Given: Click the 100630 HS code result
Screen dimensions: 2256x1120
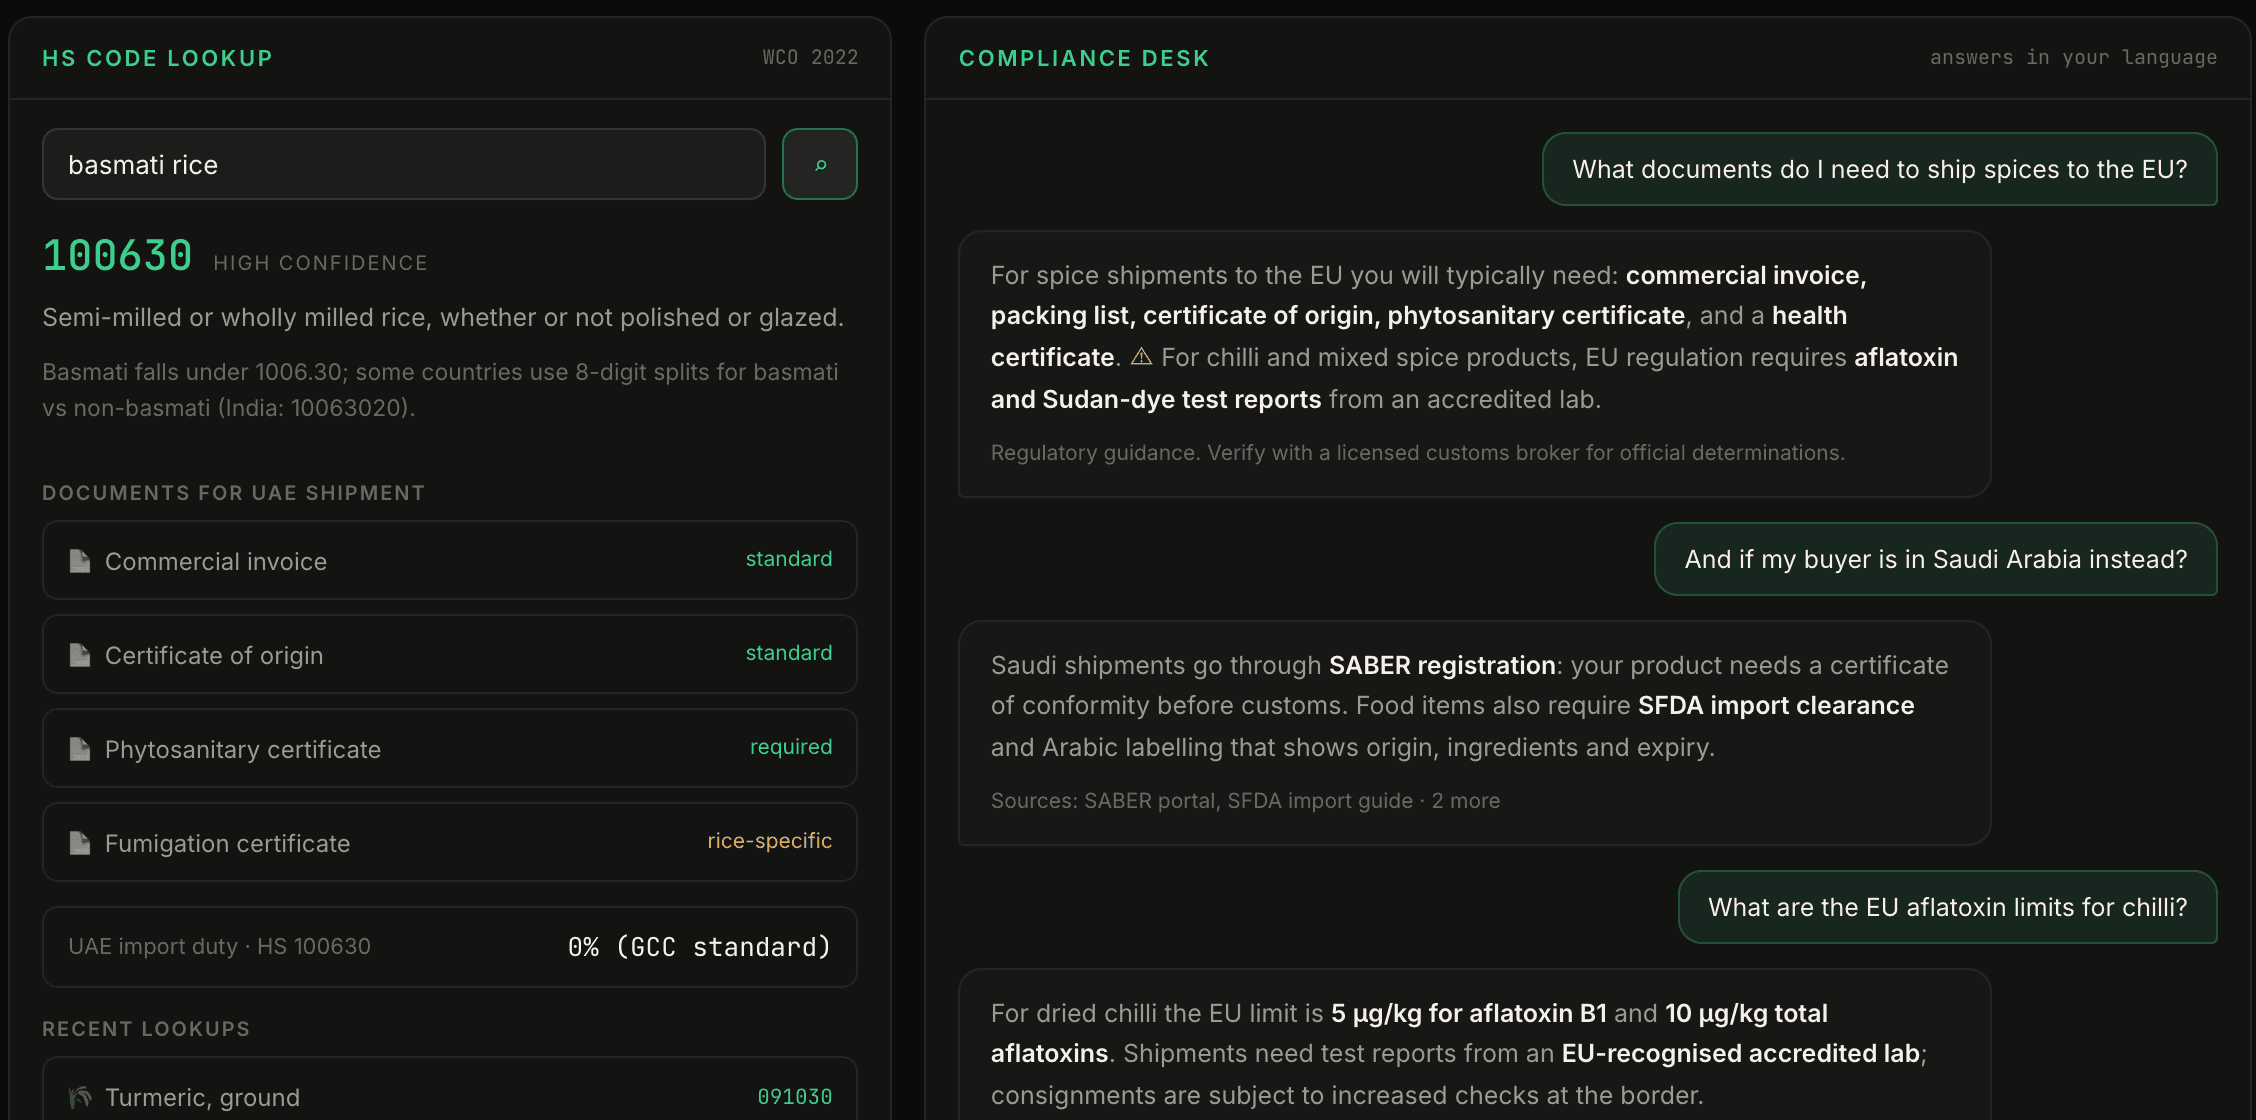Looking at the screenshot, I should 117,256.
